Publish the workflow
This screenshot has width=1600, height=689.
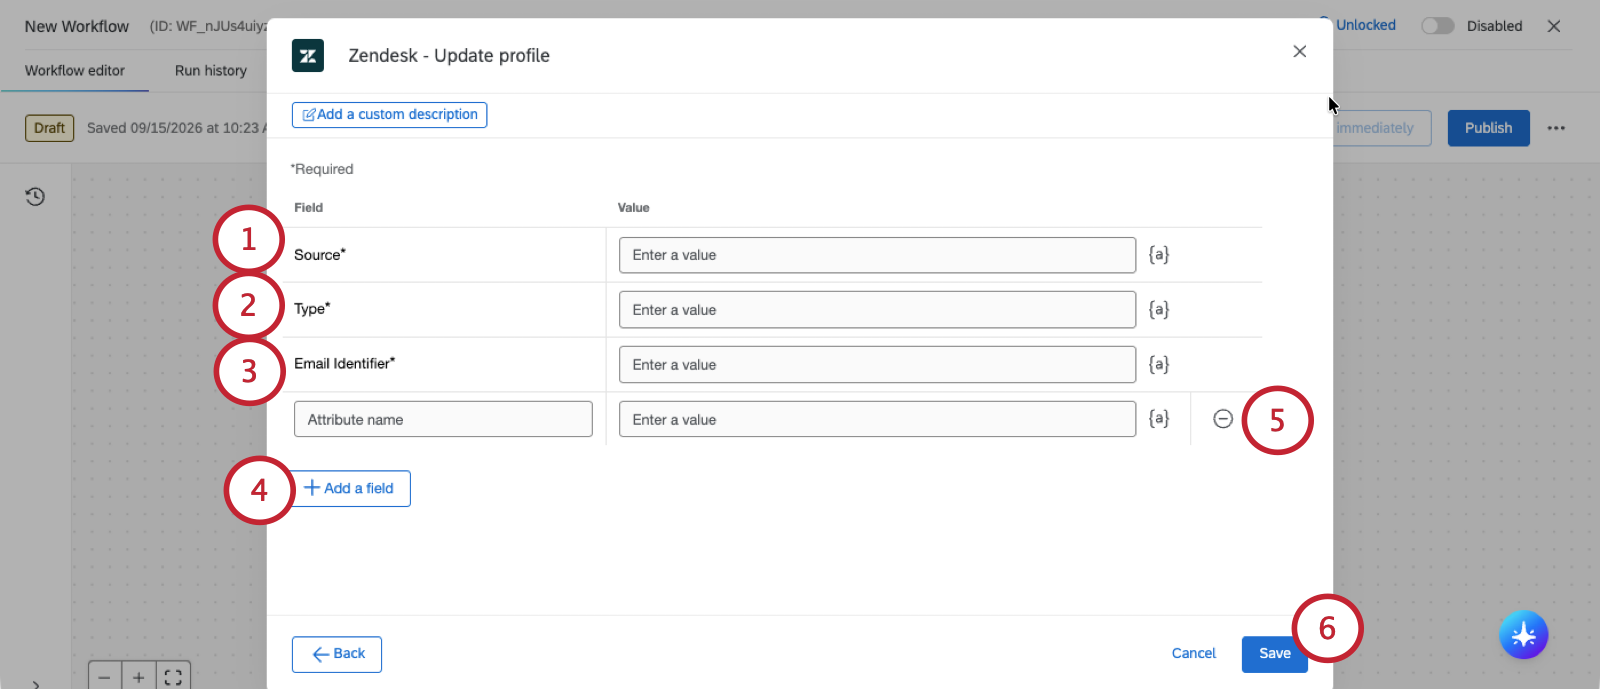tap(1488, 128)
